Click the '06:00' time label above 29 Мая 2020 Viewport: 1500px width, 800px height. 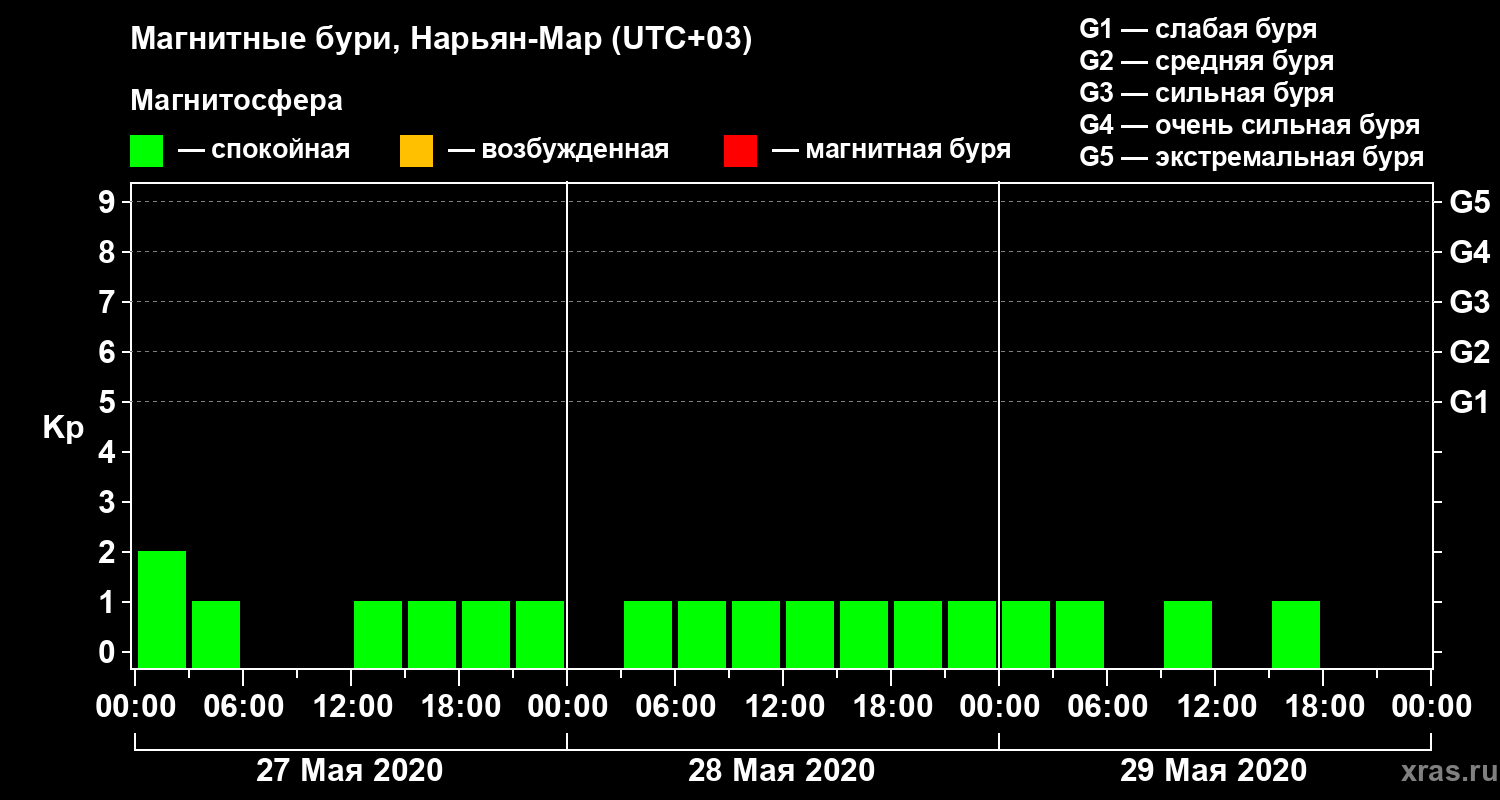tap(1107, 707)
